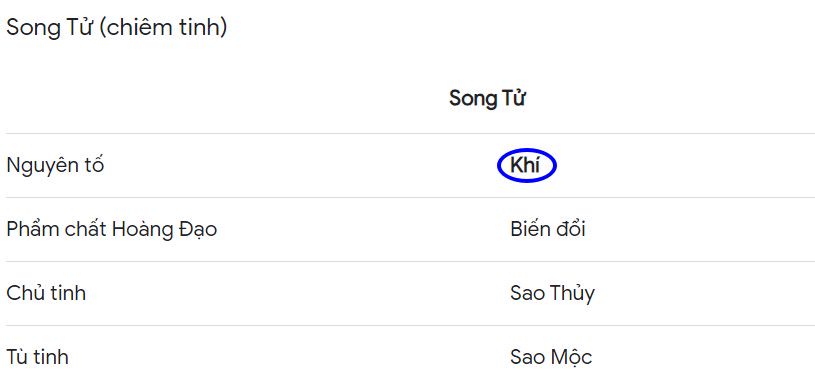Click the divider line under the Song Tử header

(410, 134)
